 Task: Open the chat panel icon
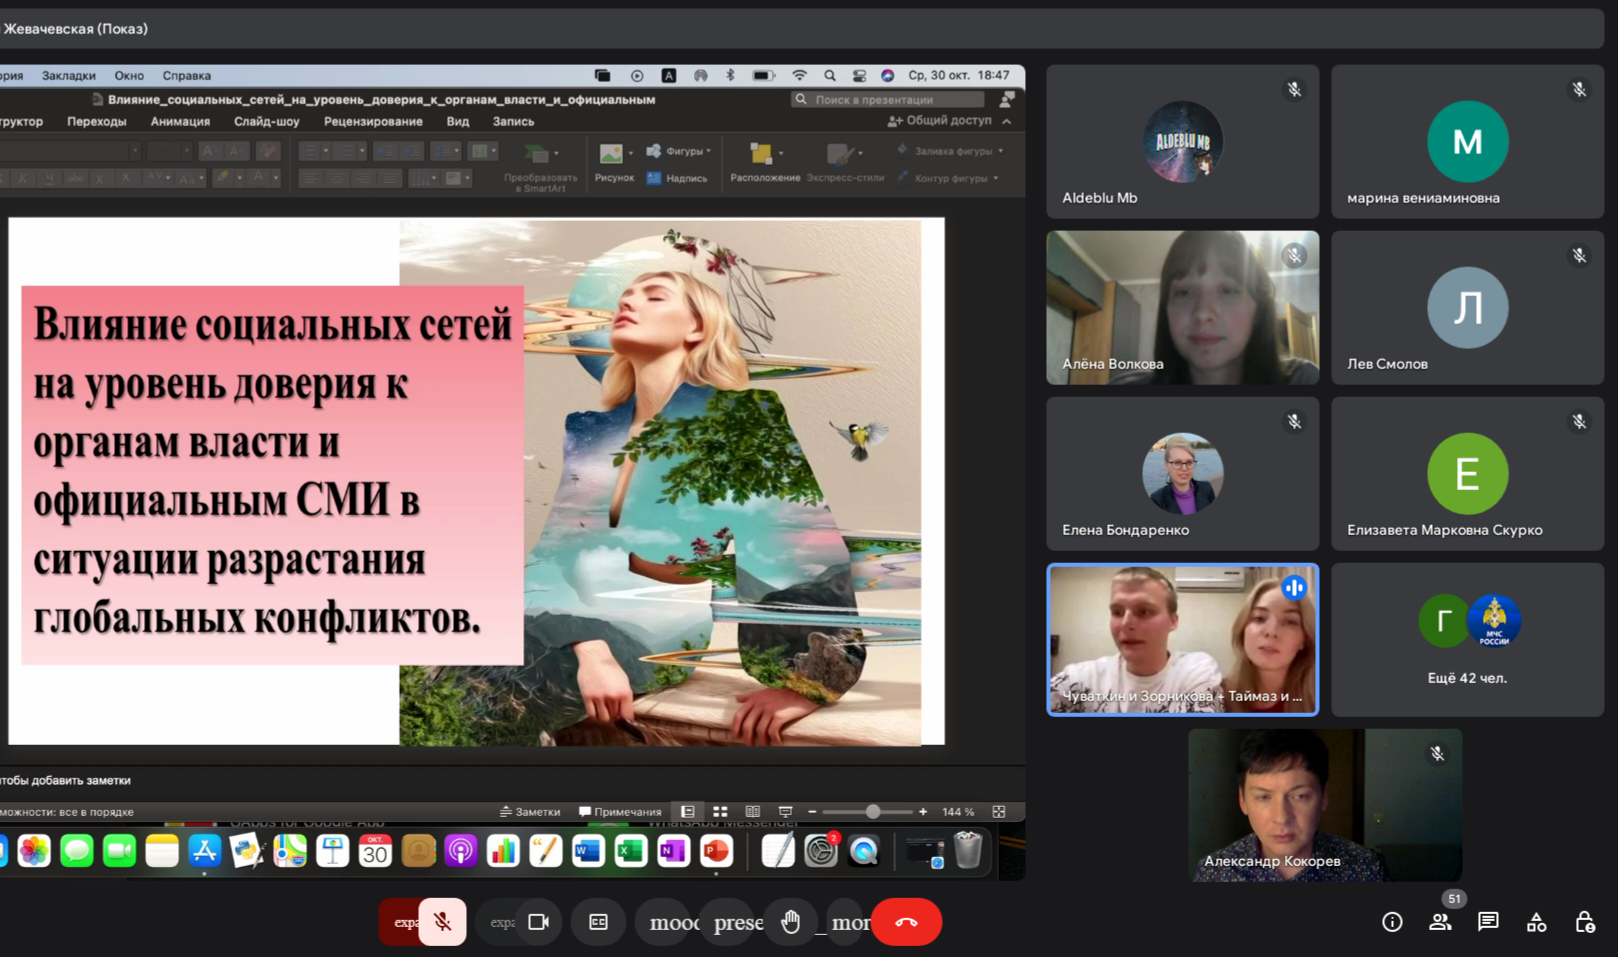coord(1488,922)
